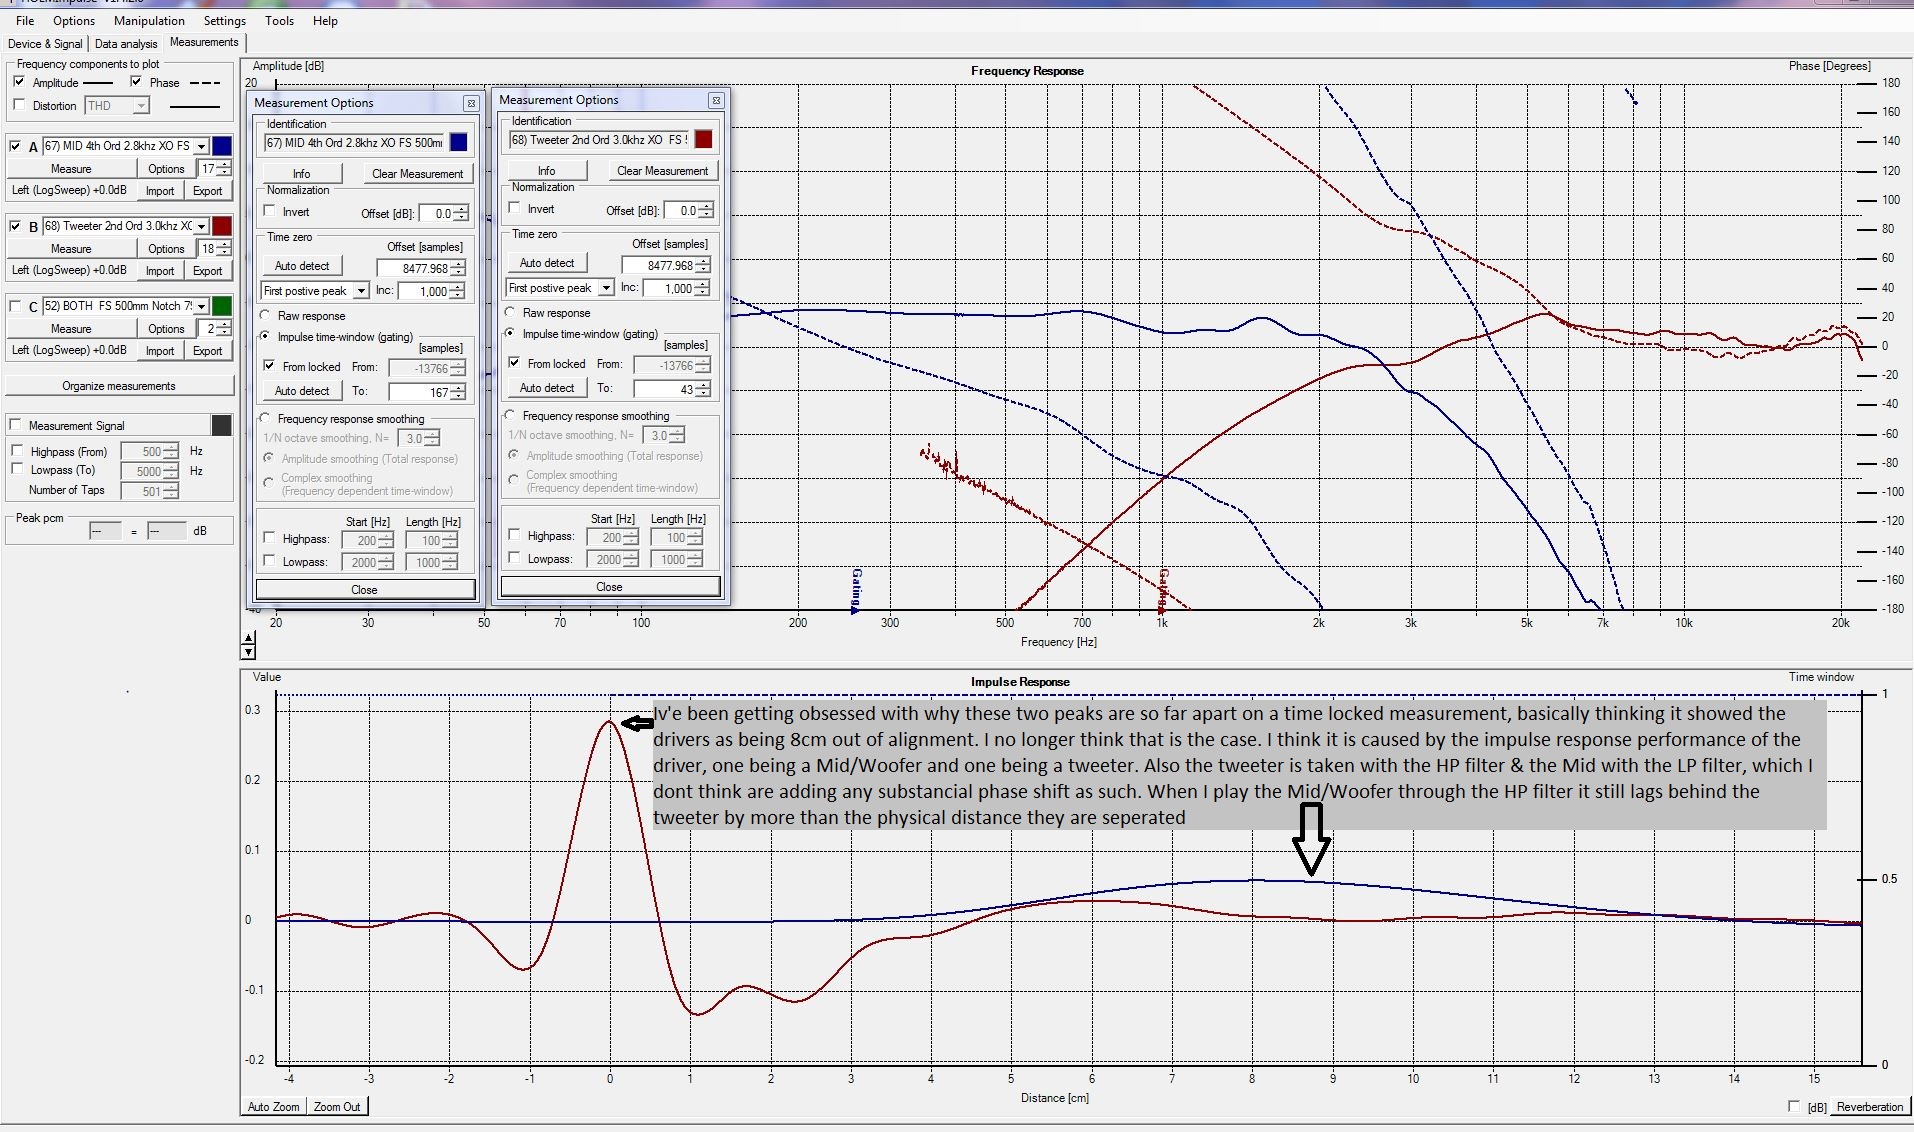Increment measurement A number spinner
The image size is (1914, 1132).
pyautogui.click(x=225, y=164)
